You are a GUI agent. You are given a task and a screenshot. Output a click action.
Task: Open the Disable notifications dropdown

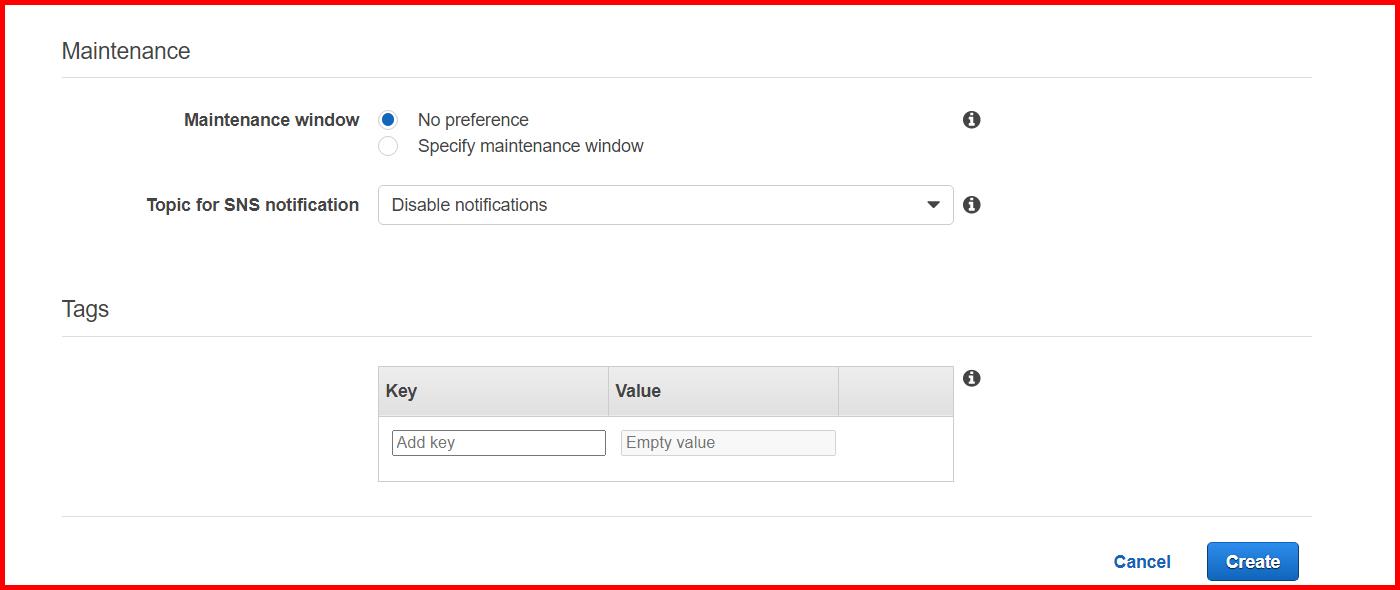point(665,205)
